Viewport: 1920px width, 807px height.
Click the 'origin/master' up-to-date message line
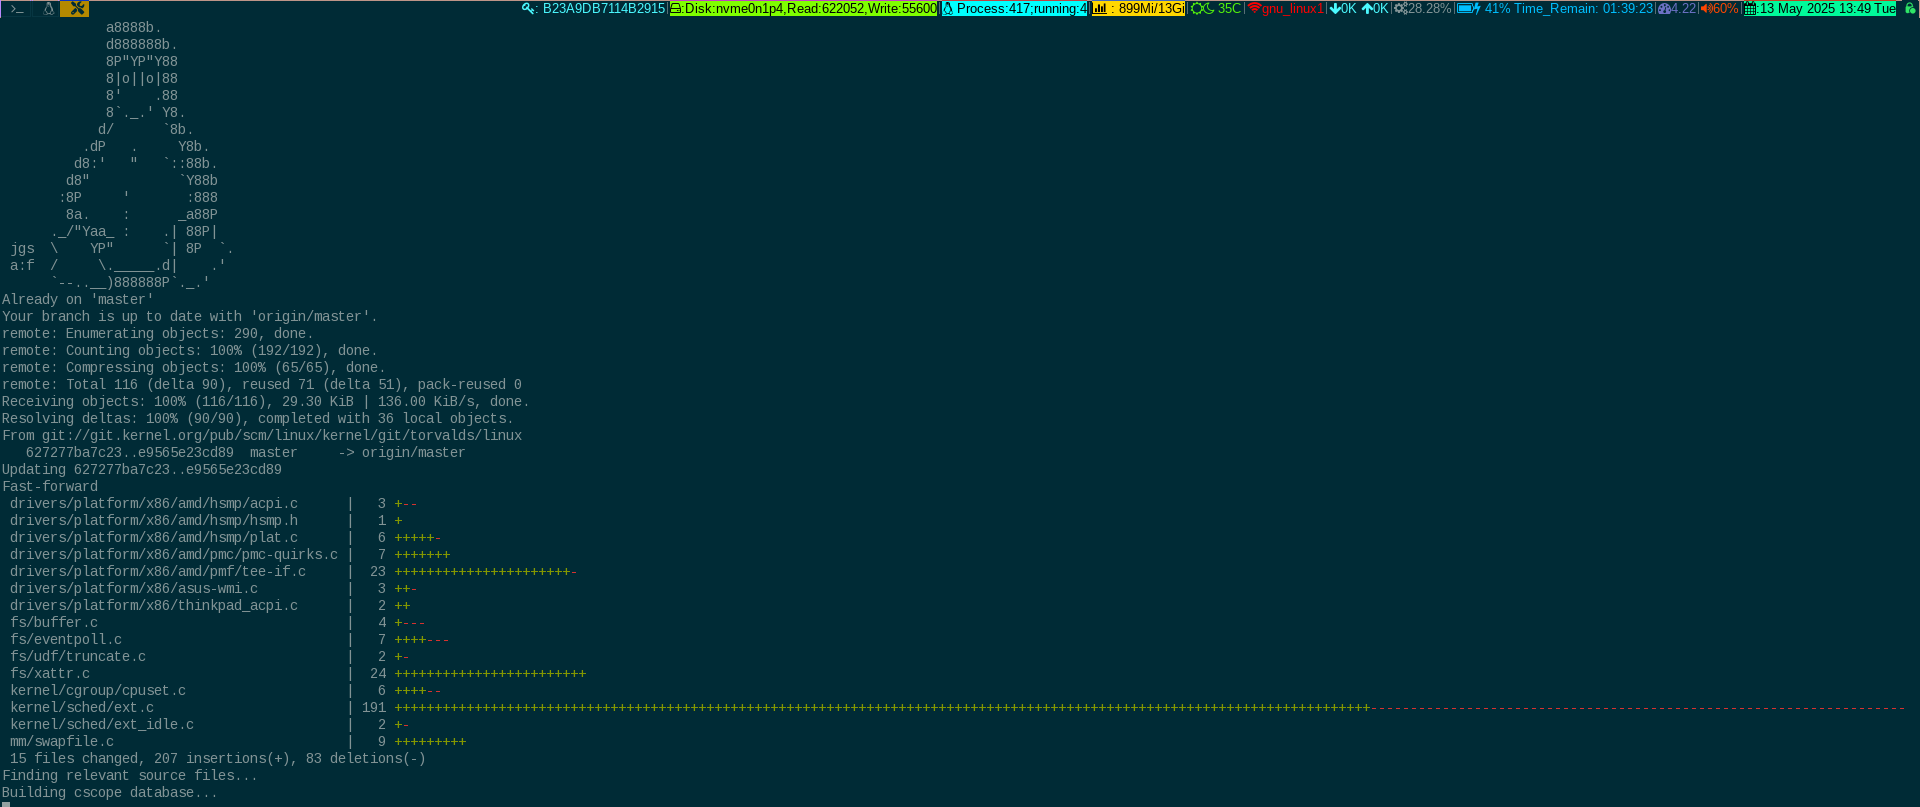click(x=190, y=316)
